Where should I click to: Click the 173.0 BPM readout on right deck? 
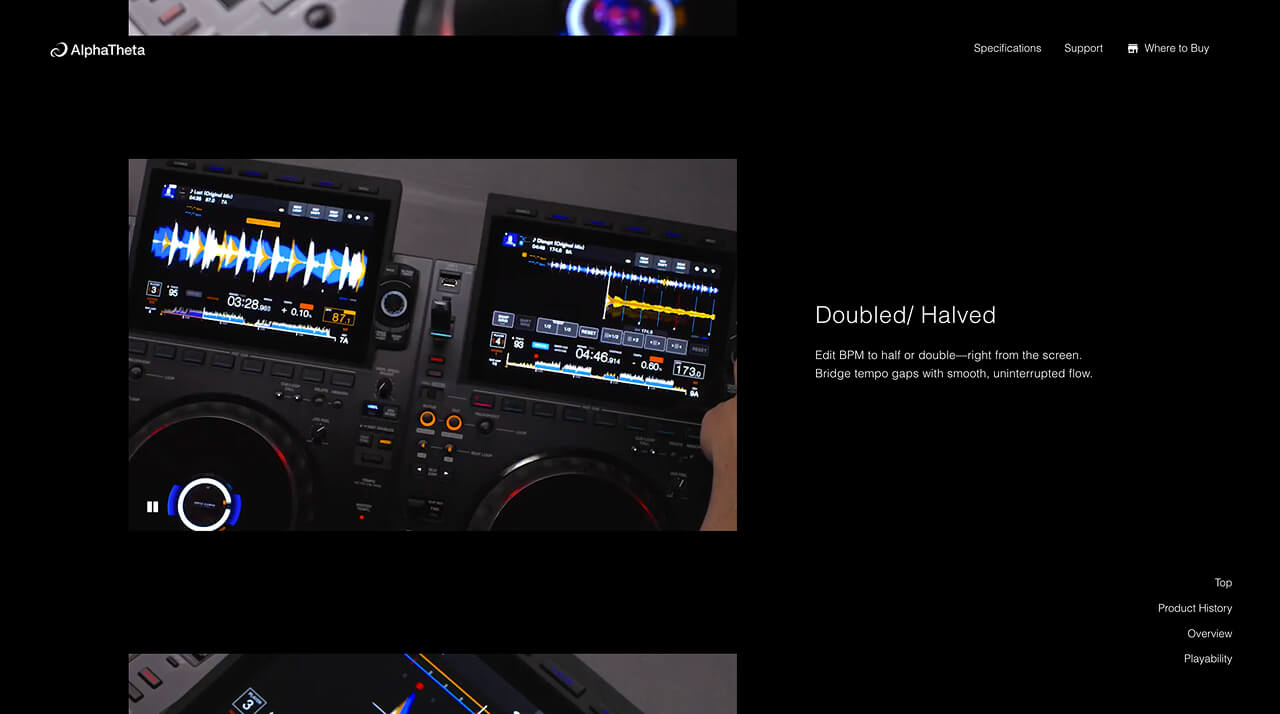click(x=687, y=370)
